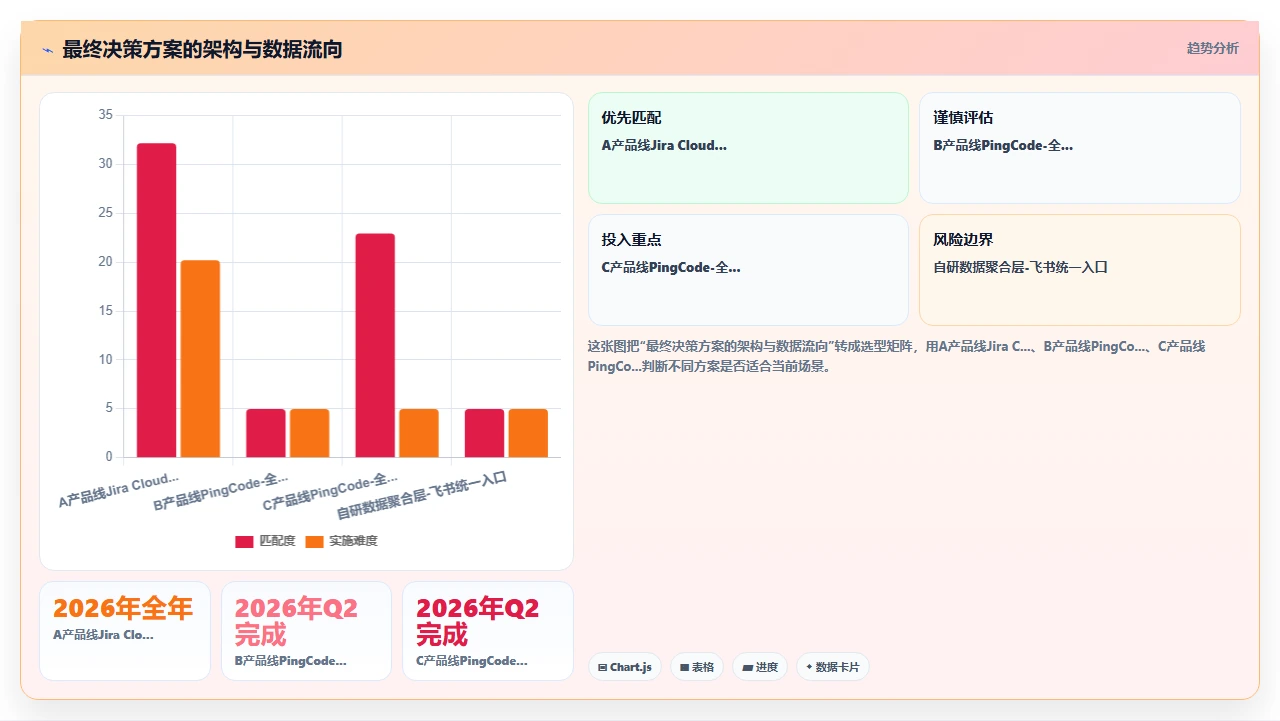Click the x-axis label A产品线Jira Cloud...

pyautogui.click(x=119, y=490)
